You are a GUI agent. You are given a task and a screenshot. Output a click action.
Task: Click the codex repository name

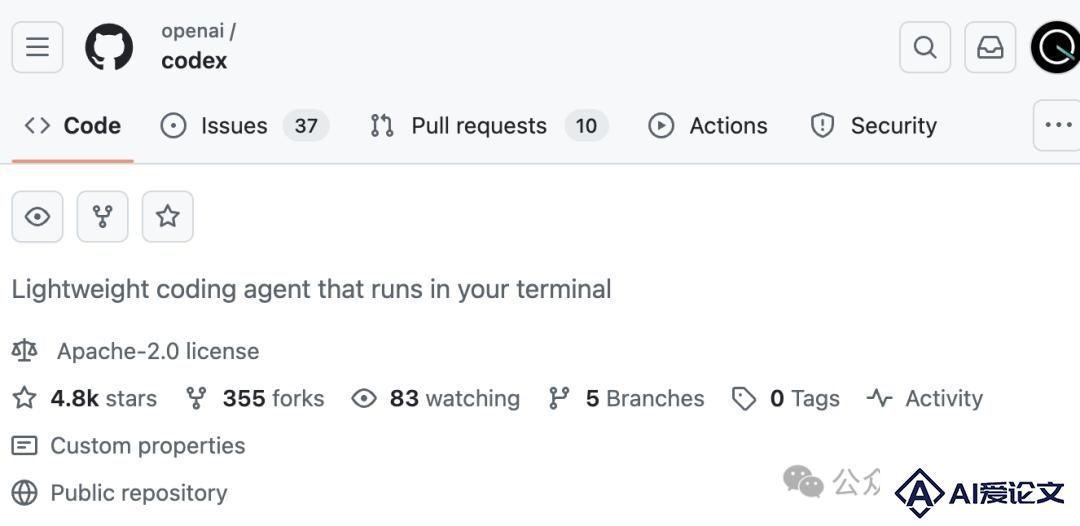(194, 61)
